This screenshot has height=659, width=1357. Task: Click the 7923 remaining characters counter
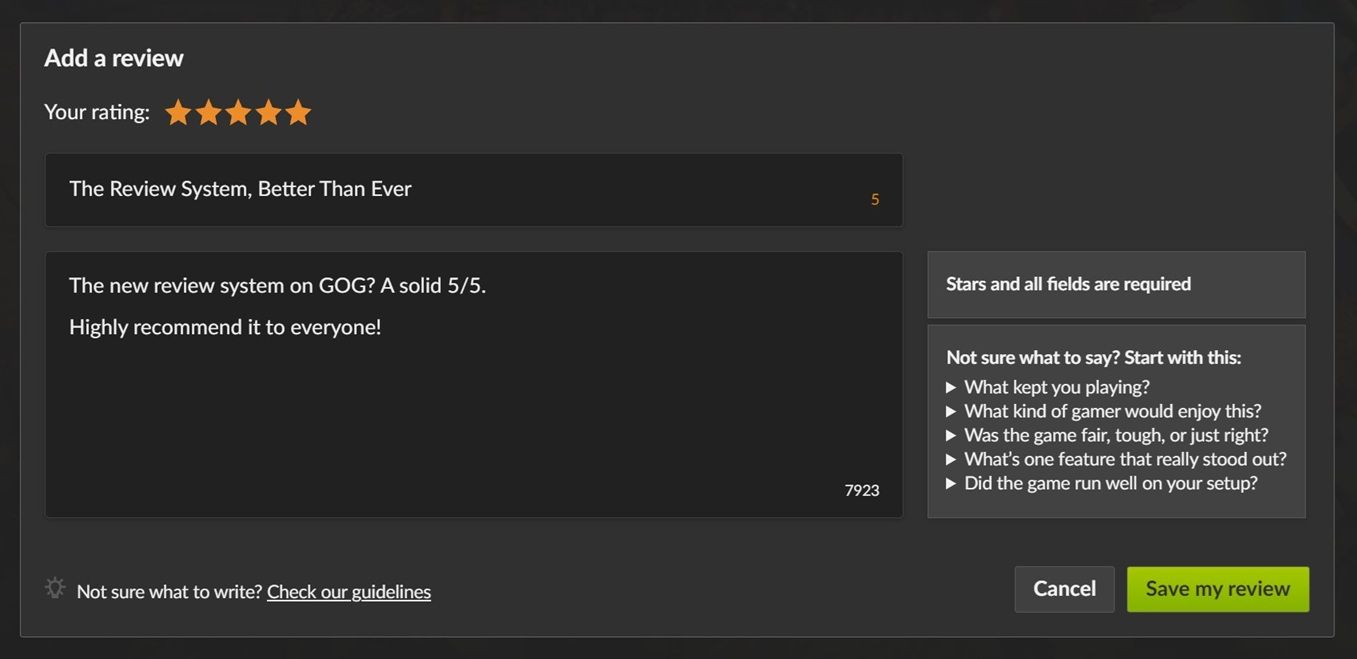click(862, 490)
